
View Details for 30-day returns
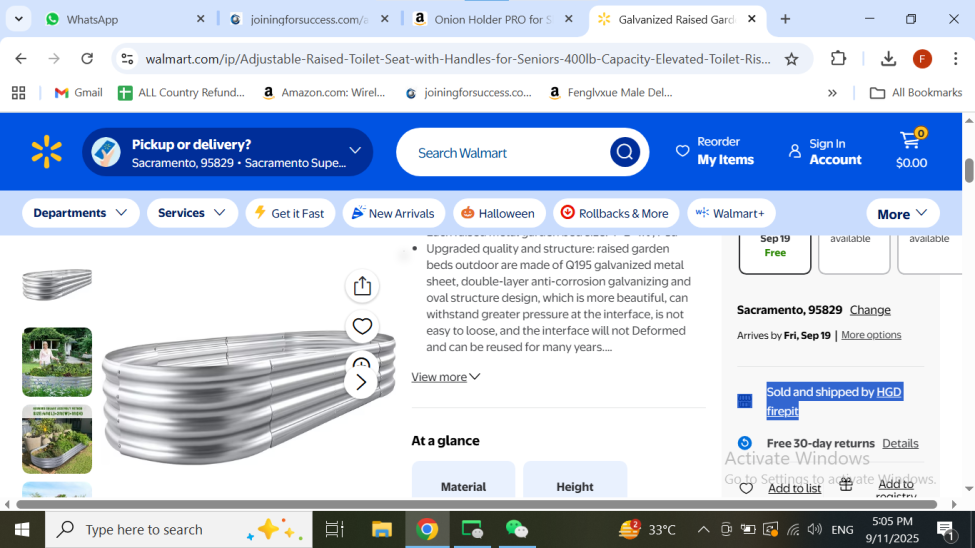[900, 443]
